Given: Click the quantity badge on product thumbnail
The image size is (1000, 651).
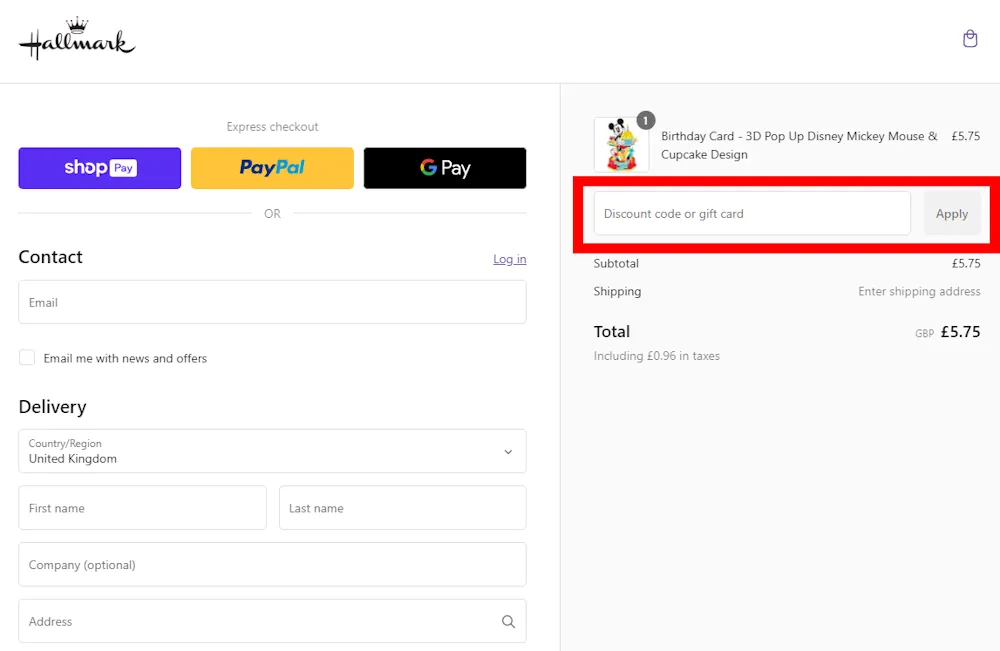Looking at the screenshot, I should tap(646, 121).
